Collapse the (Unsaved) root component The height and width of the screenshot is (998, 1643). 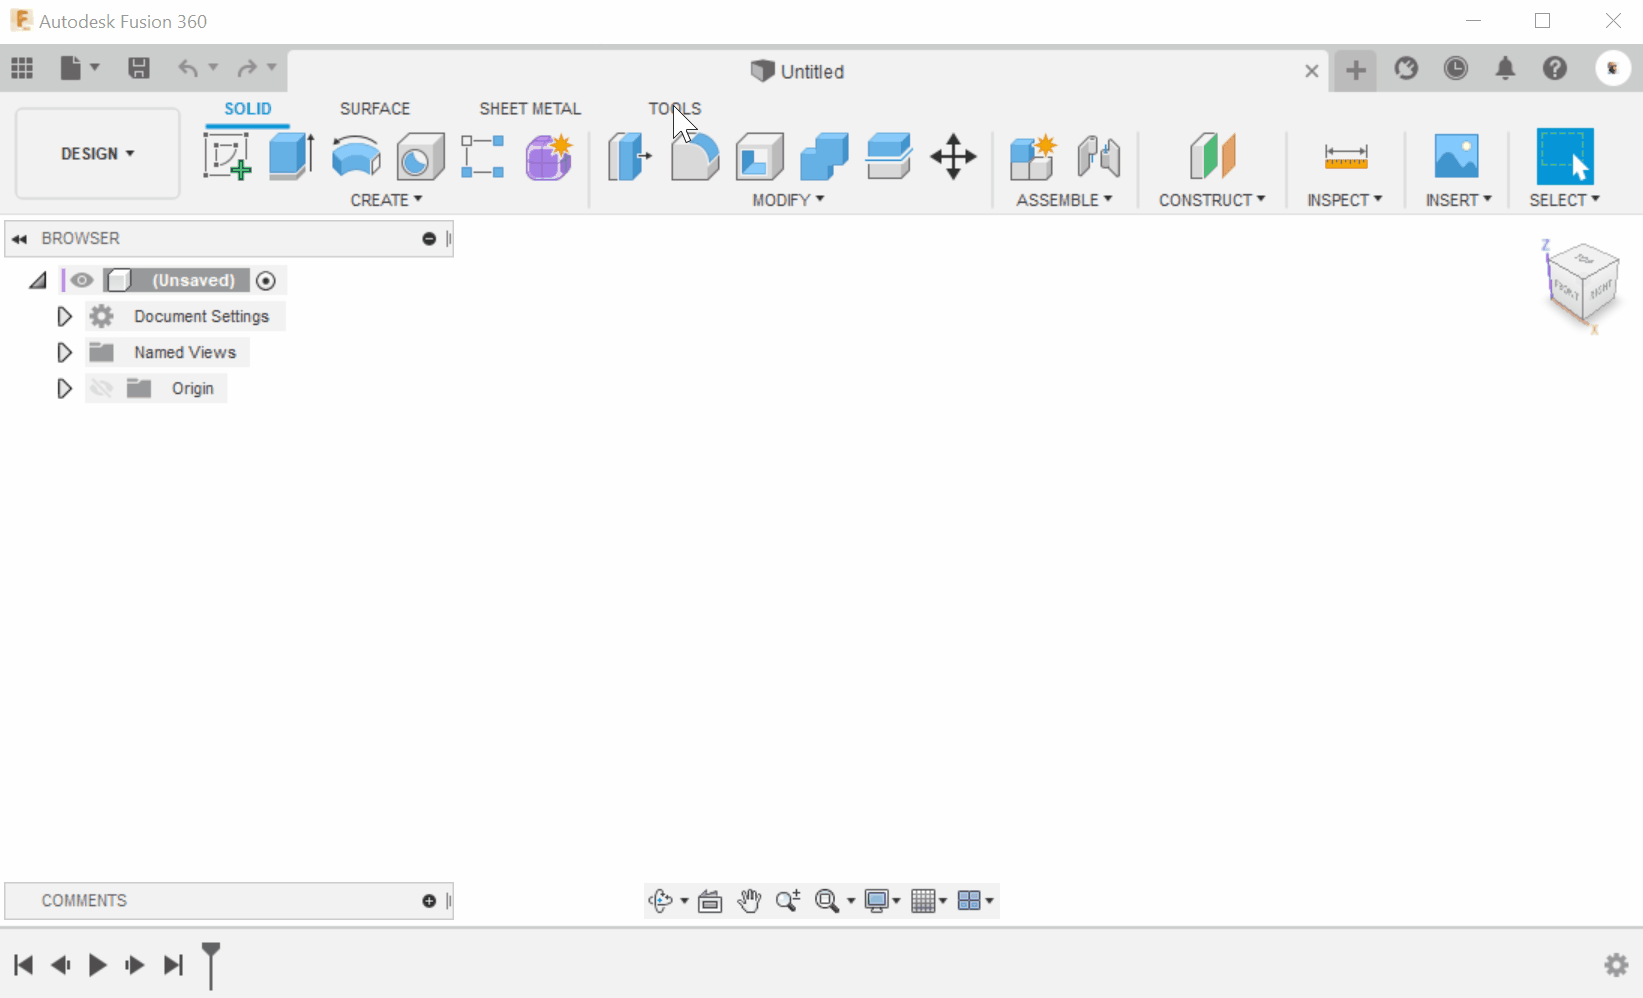click(38, 281)
